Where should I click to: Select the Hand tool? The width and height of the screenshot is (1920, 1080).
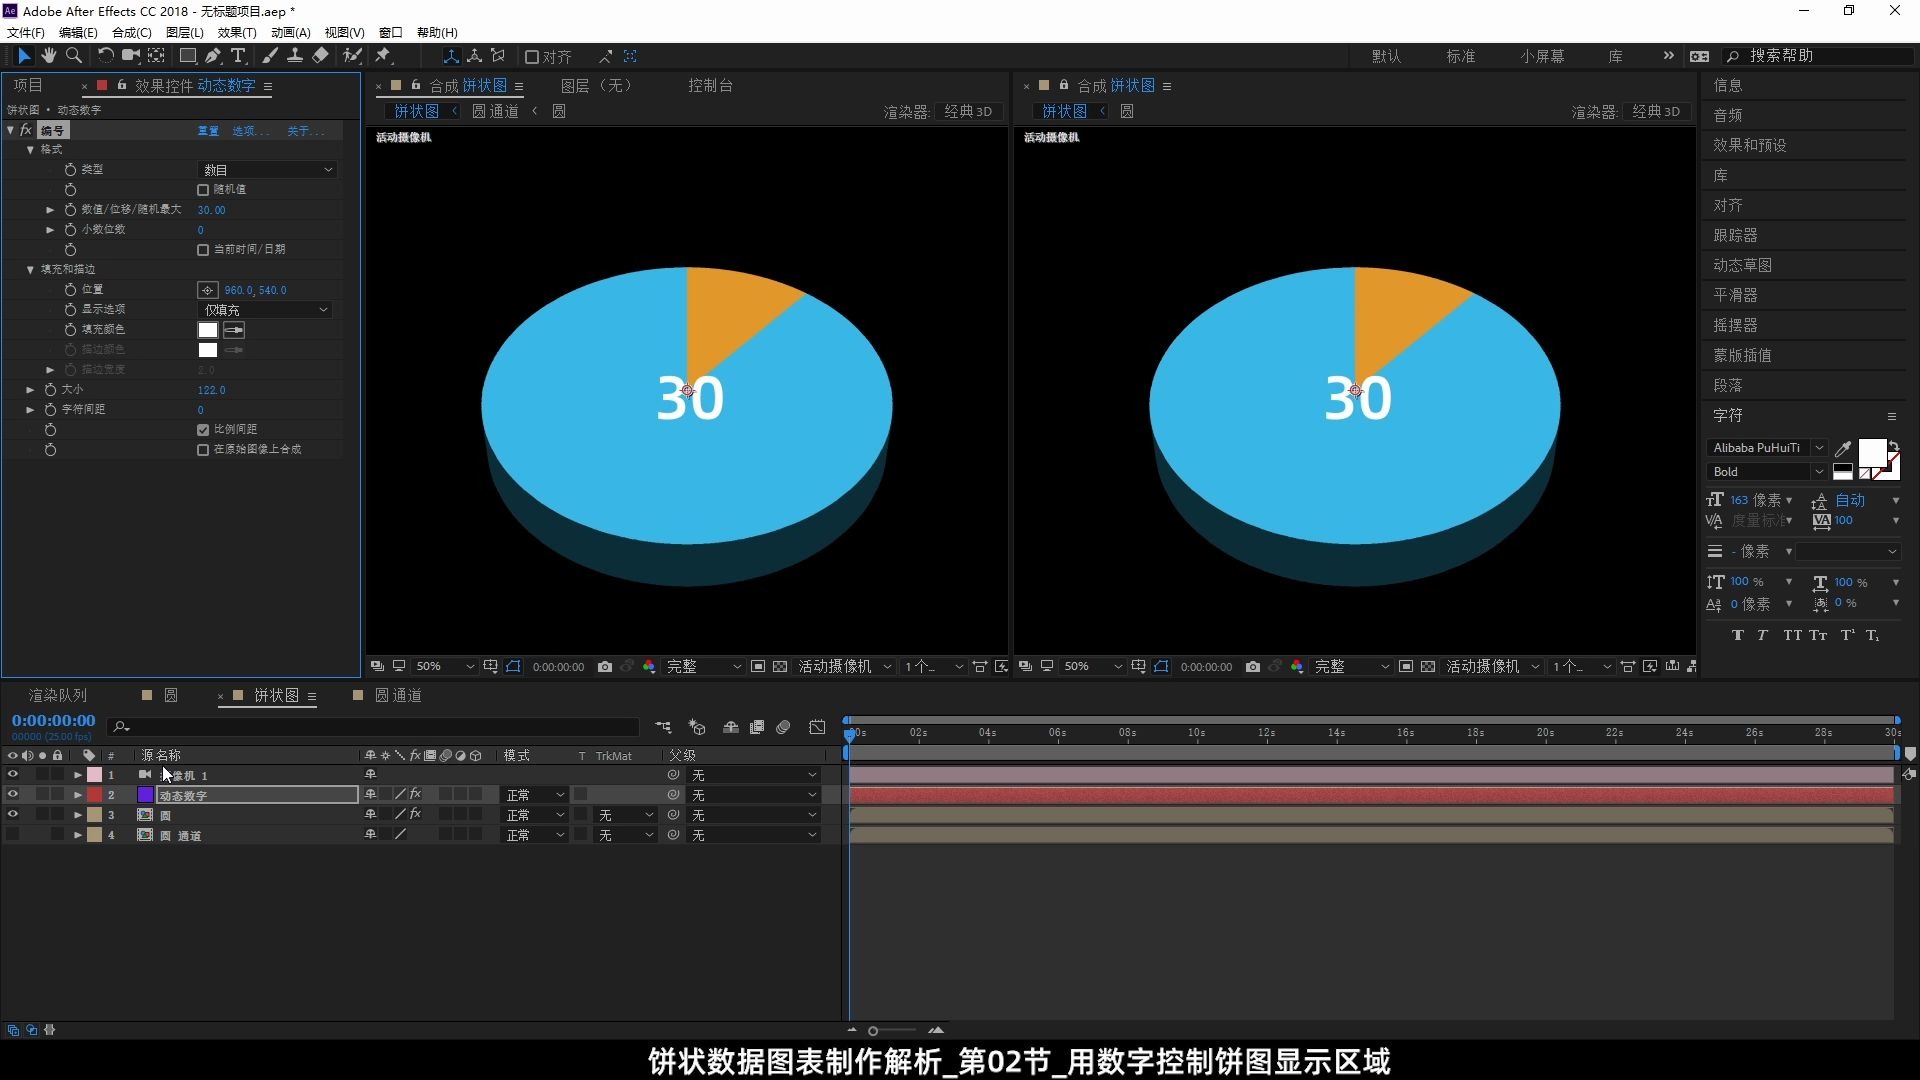pyautogui.click(x=48, y=56)
